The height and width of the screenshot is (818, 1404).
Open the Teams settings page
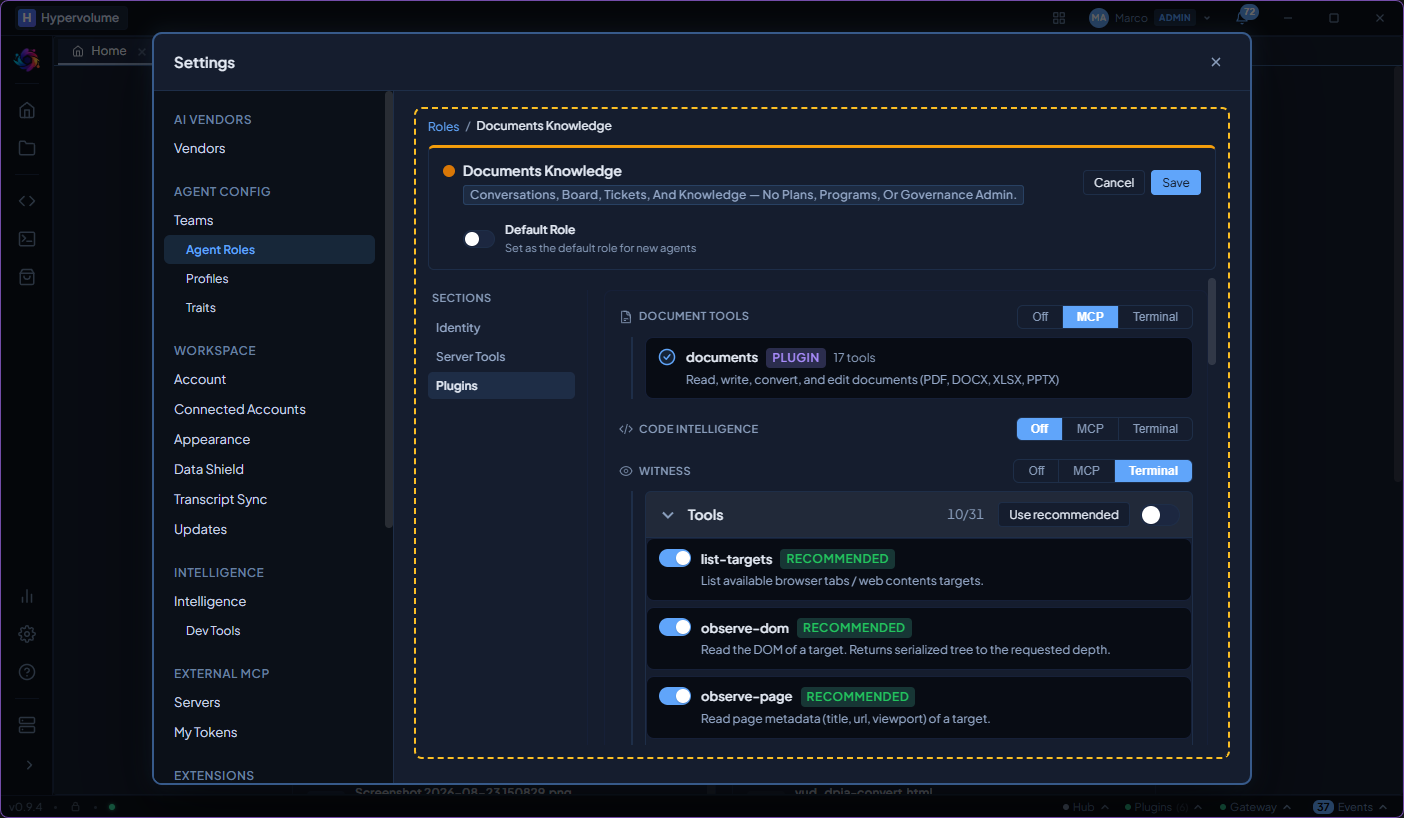(x=194, y=220)
